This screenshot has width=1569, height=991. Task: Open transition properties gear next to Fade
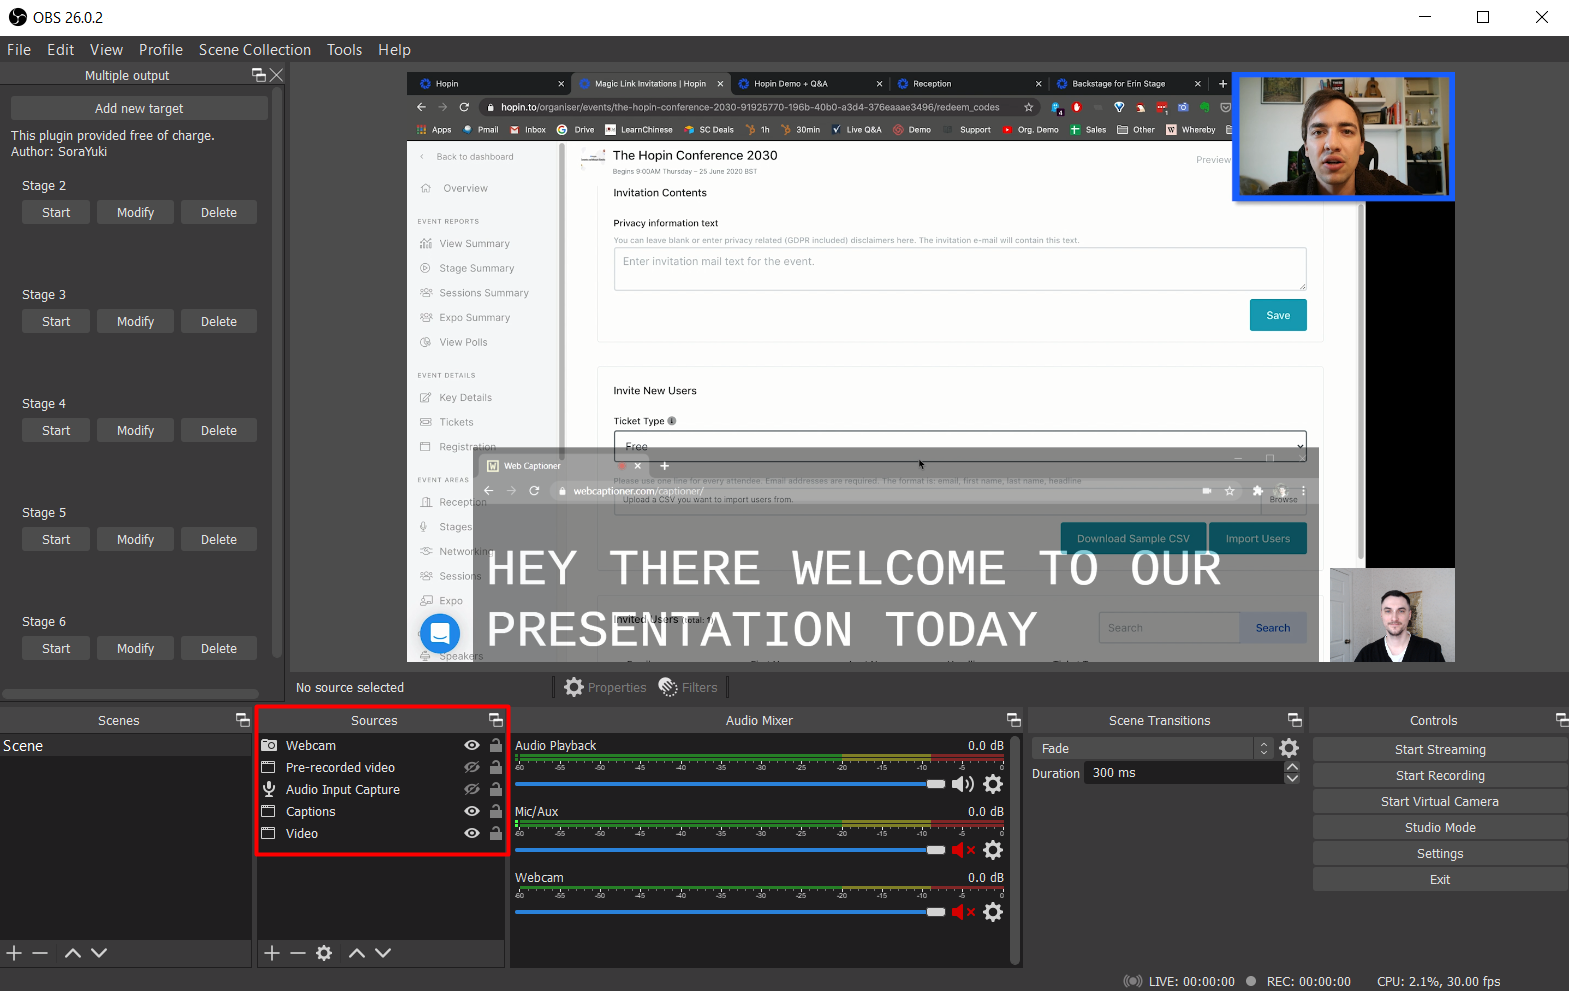click(x=1289, y=748)
